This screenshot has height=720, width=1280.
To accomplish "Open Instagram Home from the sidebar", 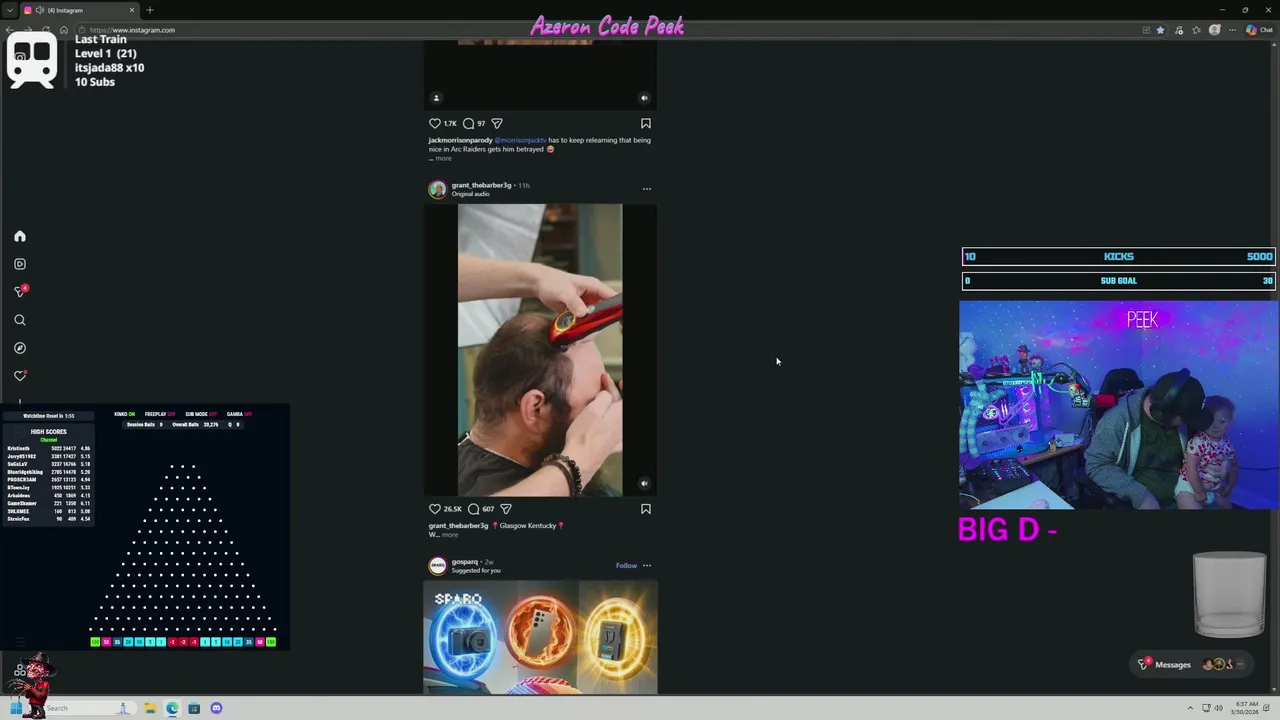I will (19, 236).
